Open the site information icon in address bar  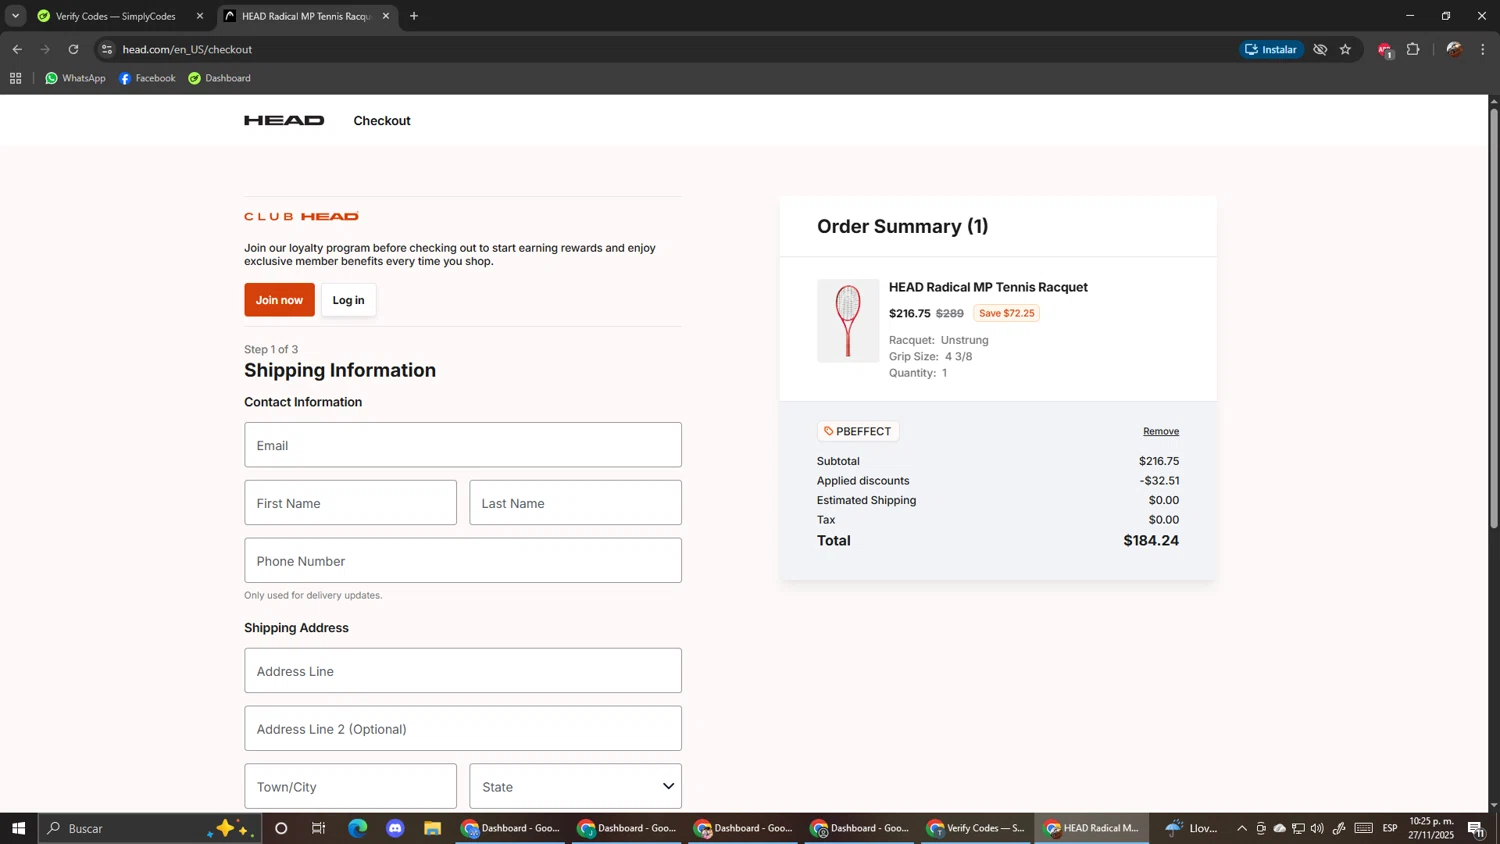pos(107,49)
